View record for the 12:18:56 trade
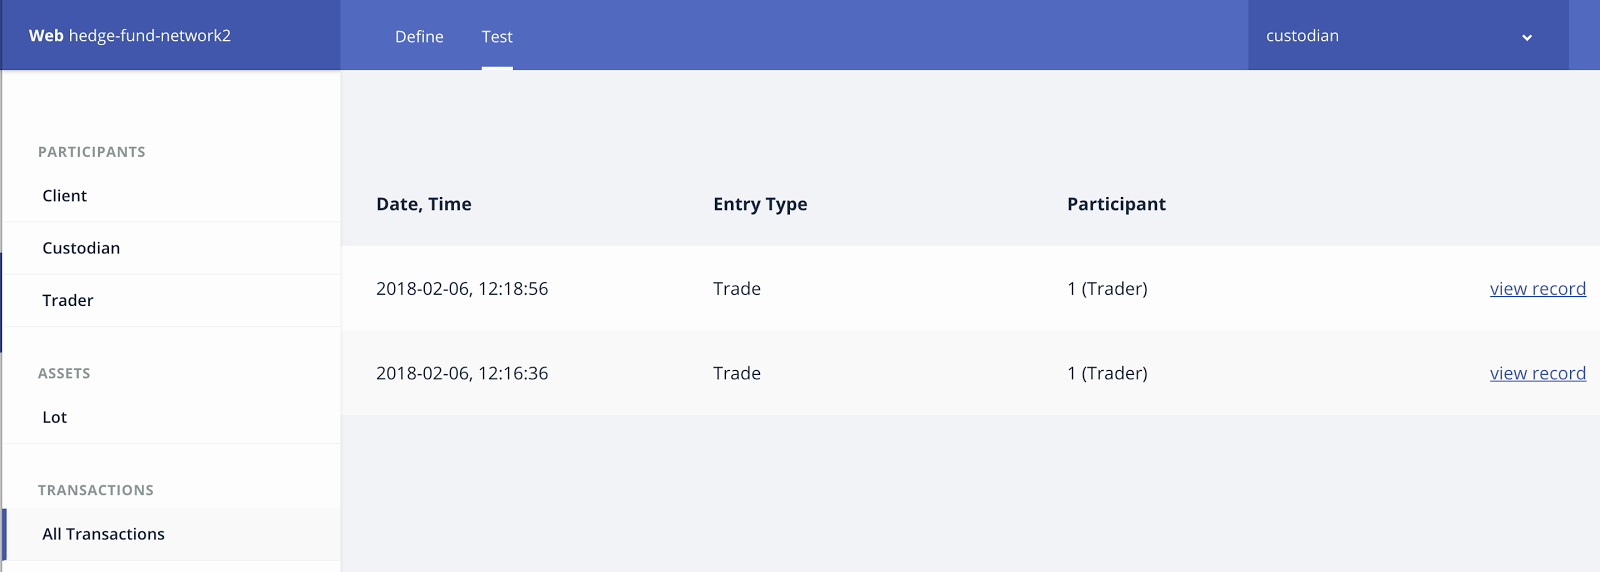 (1537, 289)
